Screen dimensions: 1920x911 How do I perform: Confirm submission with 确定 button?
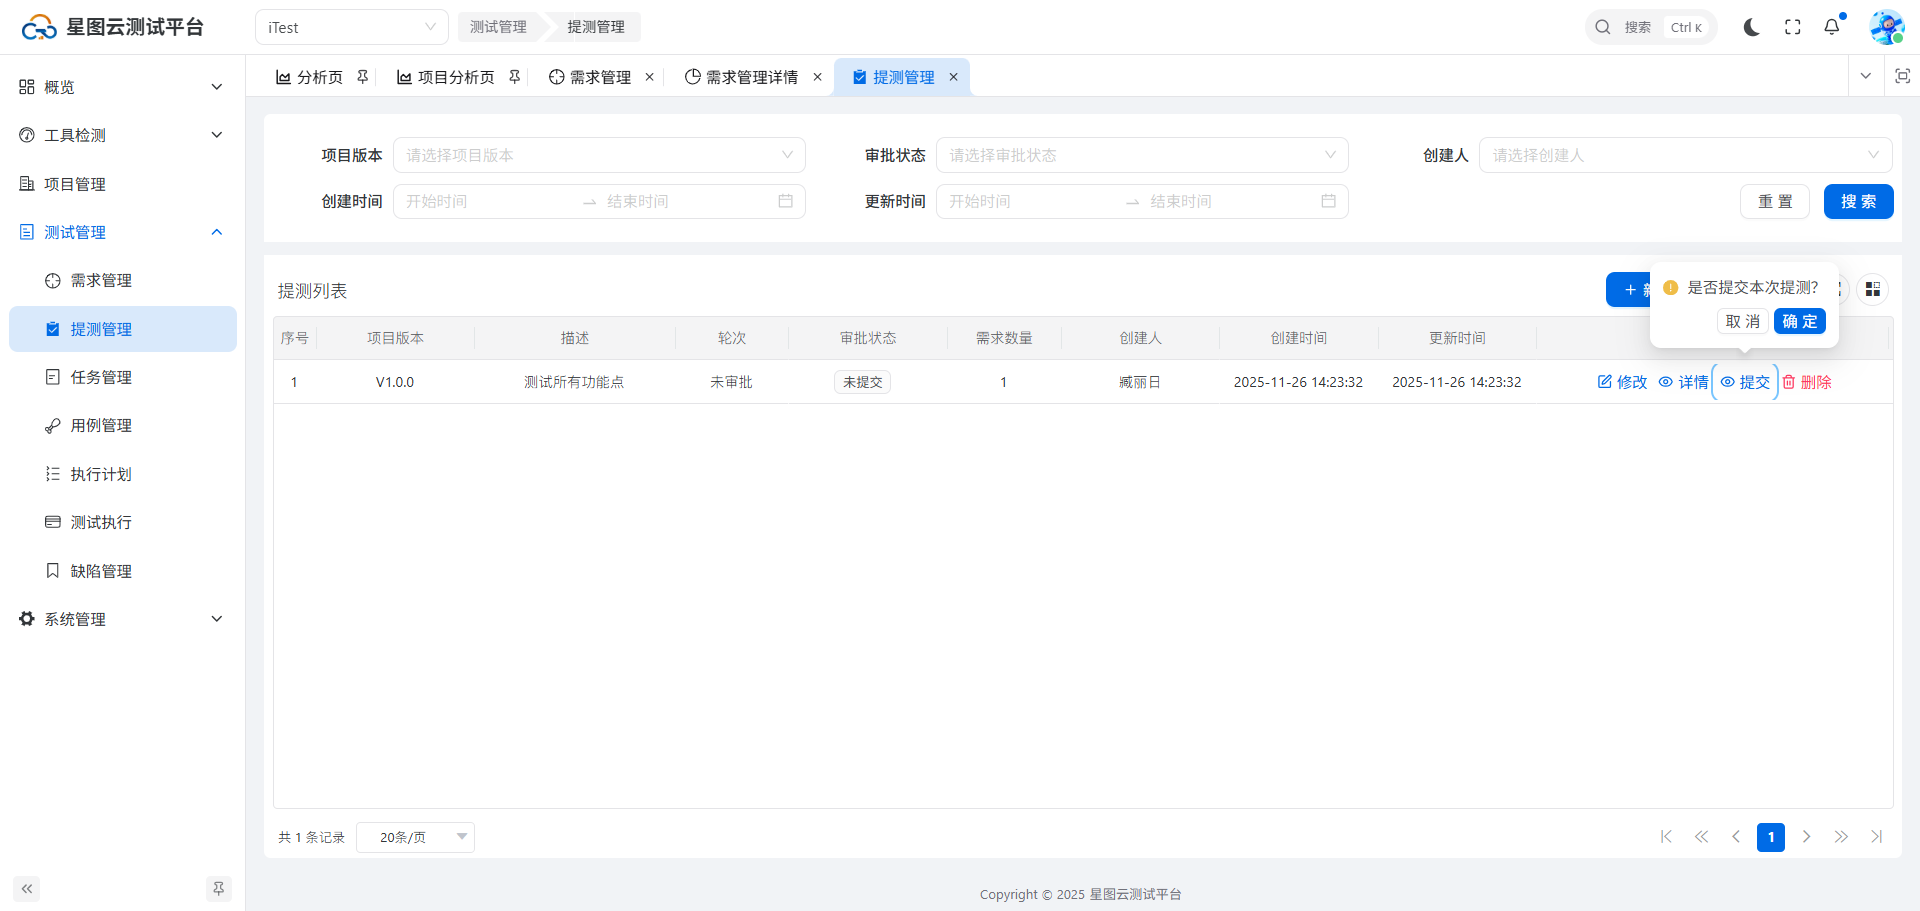[x=1799, y=321]
